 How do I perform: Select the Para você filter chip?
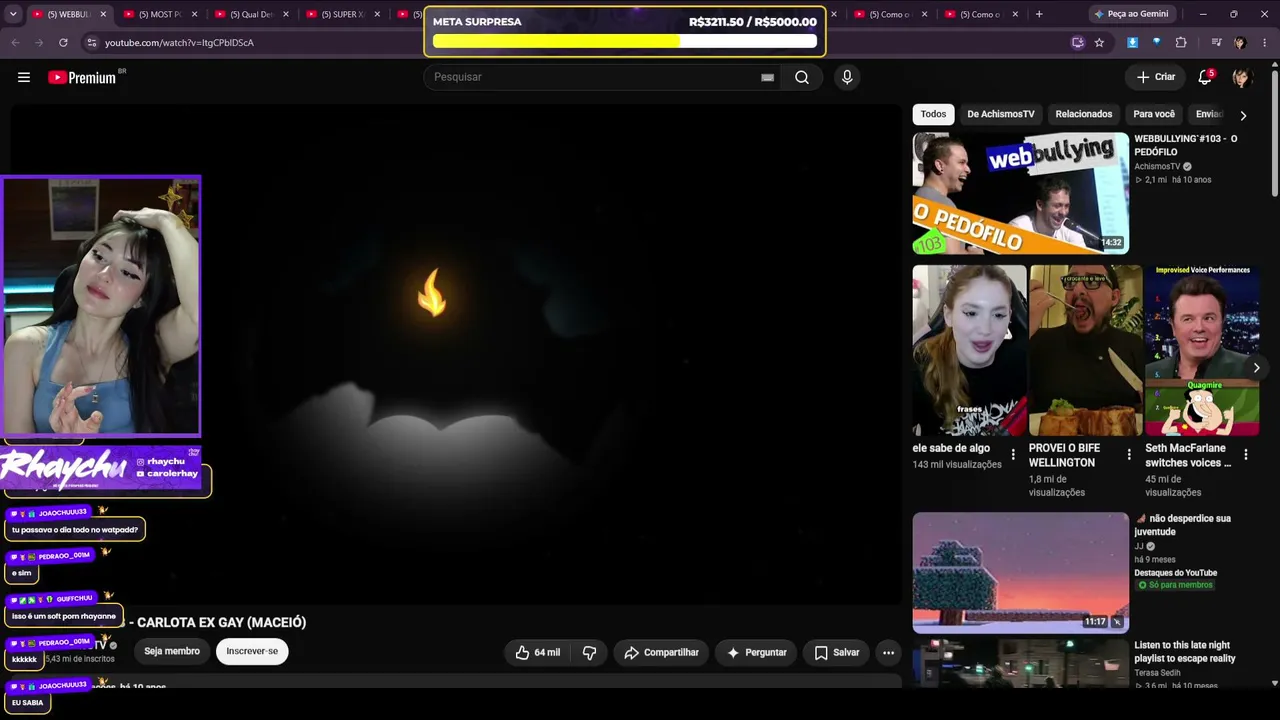click(1154, 114)
